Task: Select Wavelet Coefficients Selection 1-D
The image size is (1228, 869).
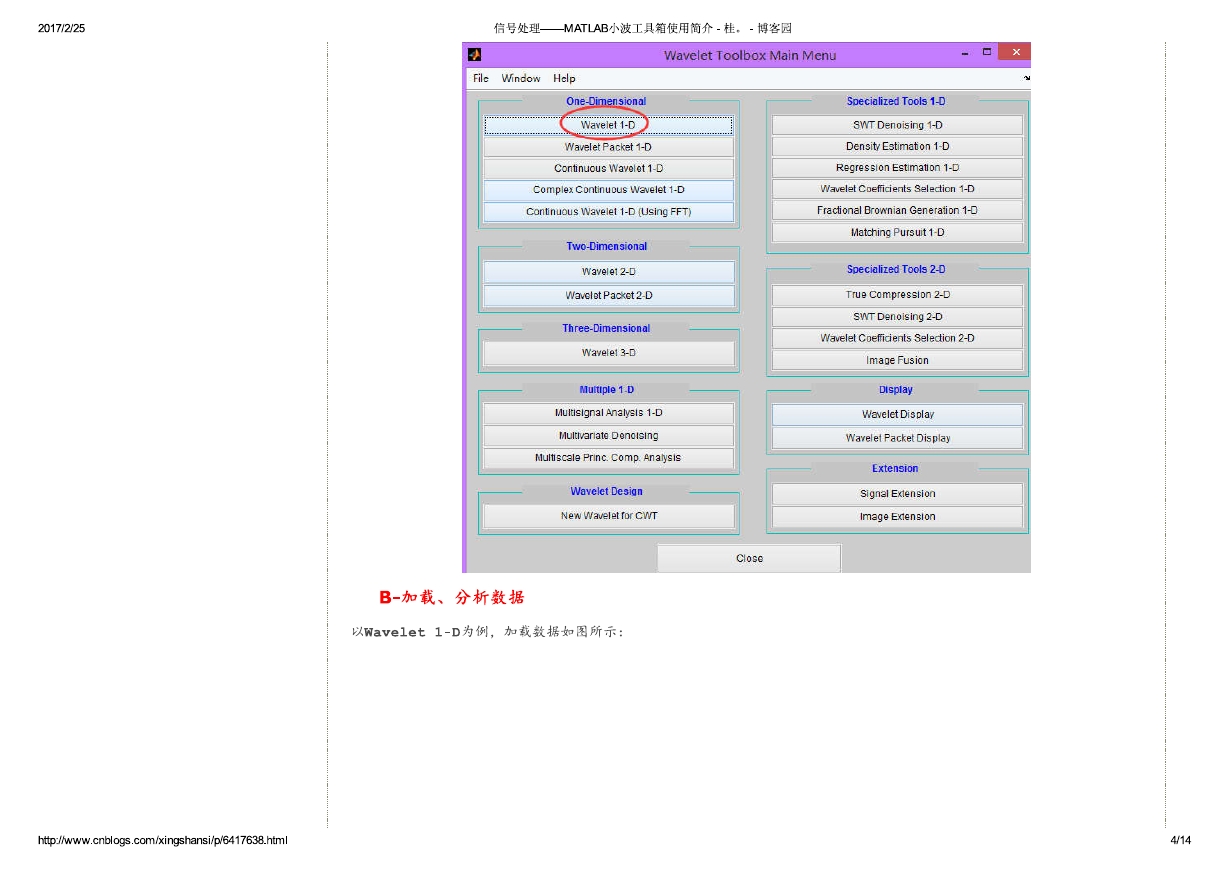Action: point(897,189)
